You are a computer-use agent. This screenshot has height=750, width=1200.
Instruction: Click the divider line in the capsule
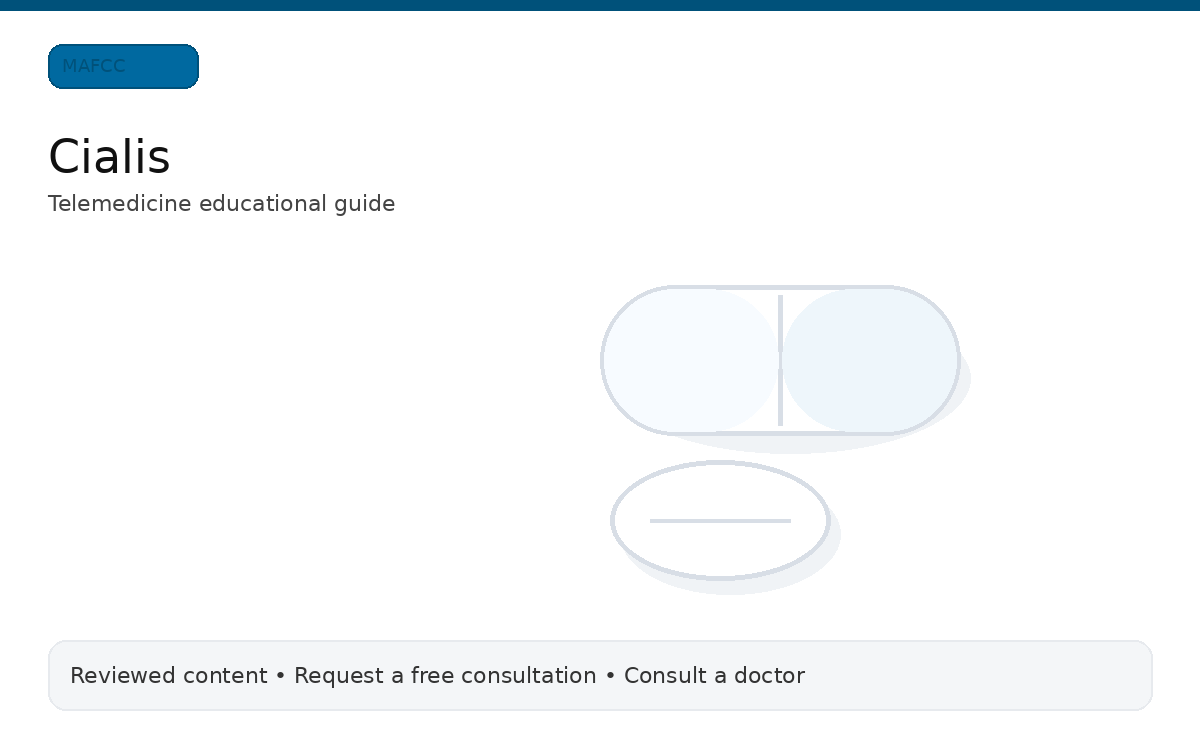(780, 360)
